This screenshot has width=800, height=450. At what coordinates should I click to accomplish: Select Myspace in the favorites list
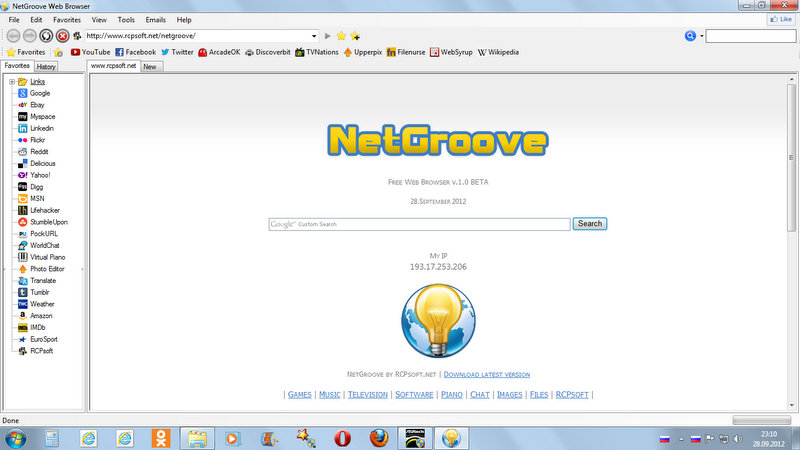[x=37, y=117]
